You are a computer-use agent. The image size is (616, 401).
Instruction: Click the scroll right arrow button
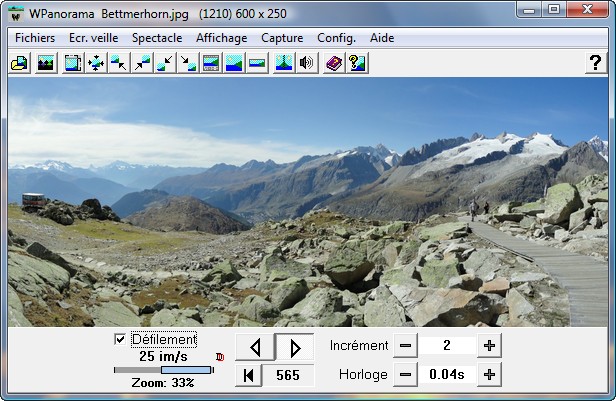[x=295, y=347]
